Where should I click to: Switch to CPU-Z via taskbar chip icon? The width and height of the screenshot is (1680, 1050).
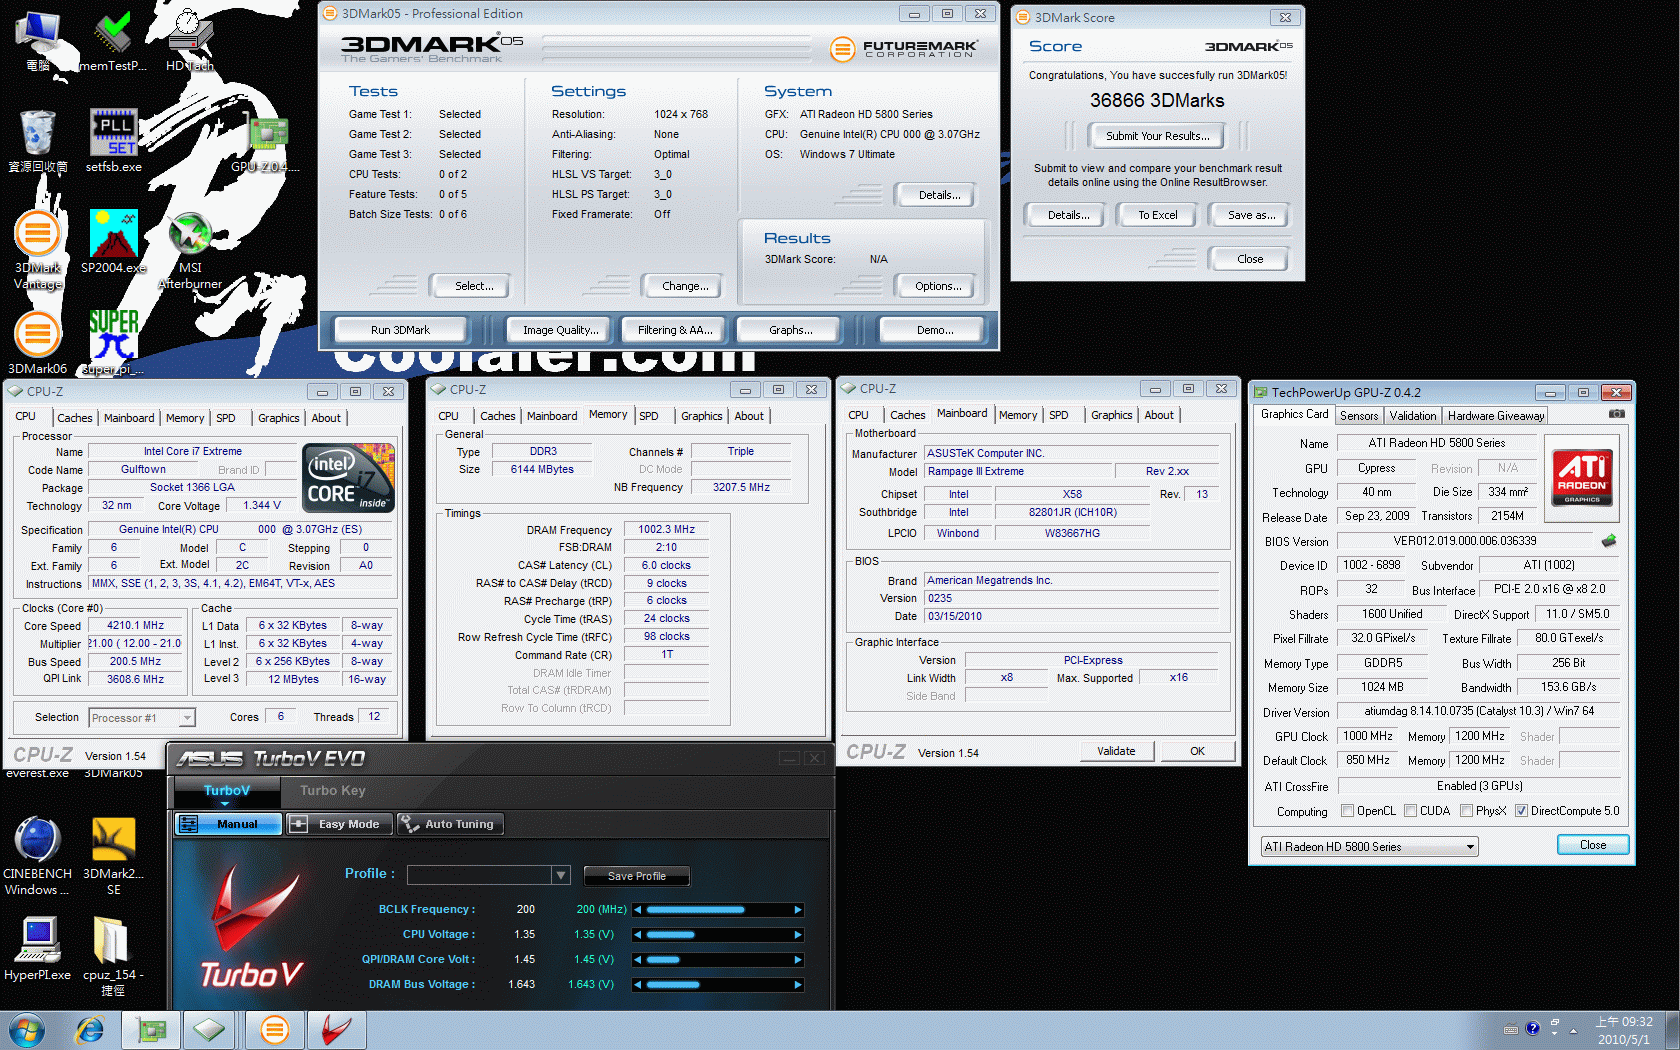click(210, 1030)
